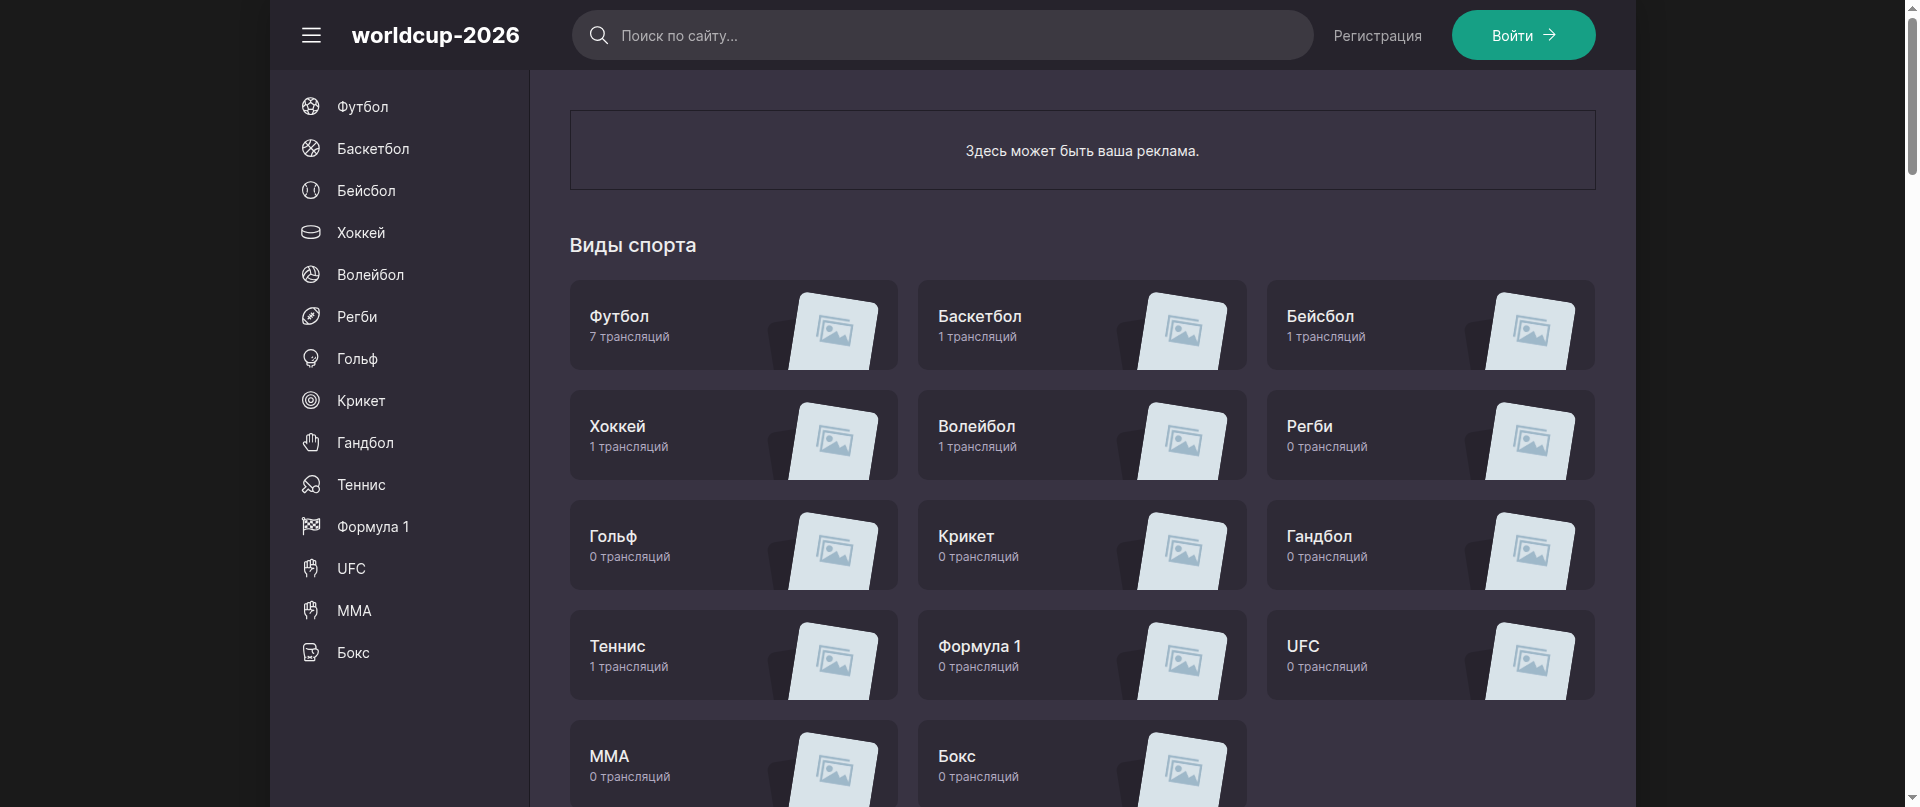Screen dimensions: 1920x807
Task: Click the handball hand icon in sidebar
Action: (311, 442)
